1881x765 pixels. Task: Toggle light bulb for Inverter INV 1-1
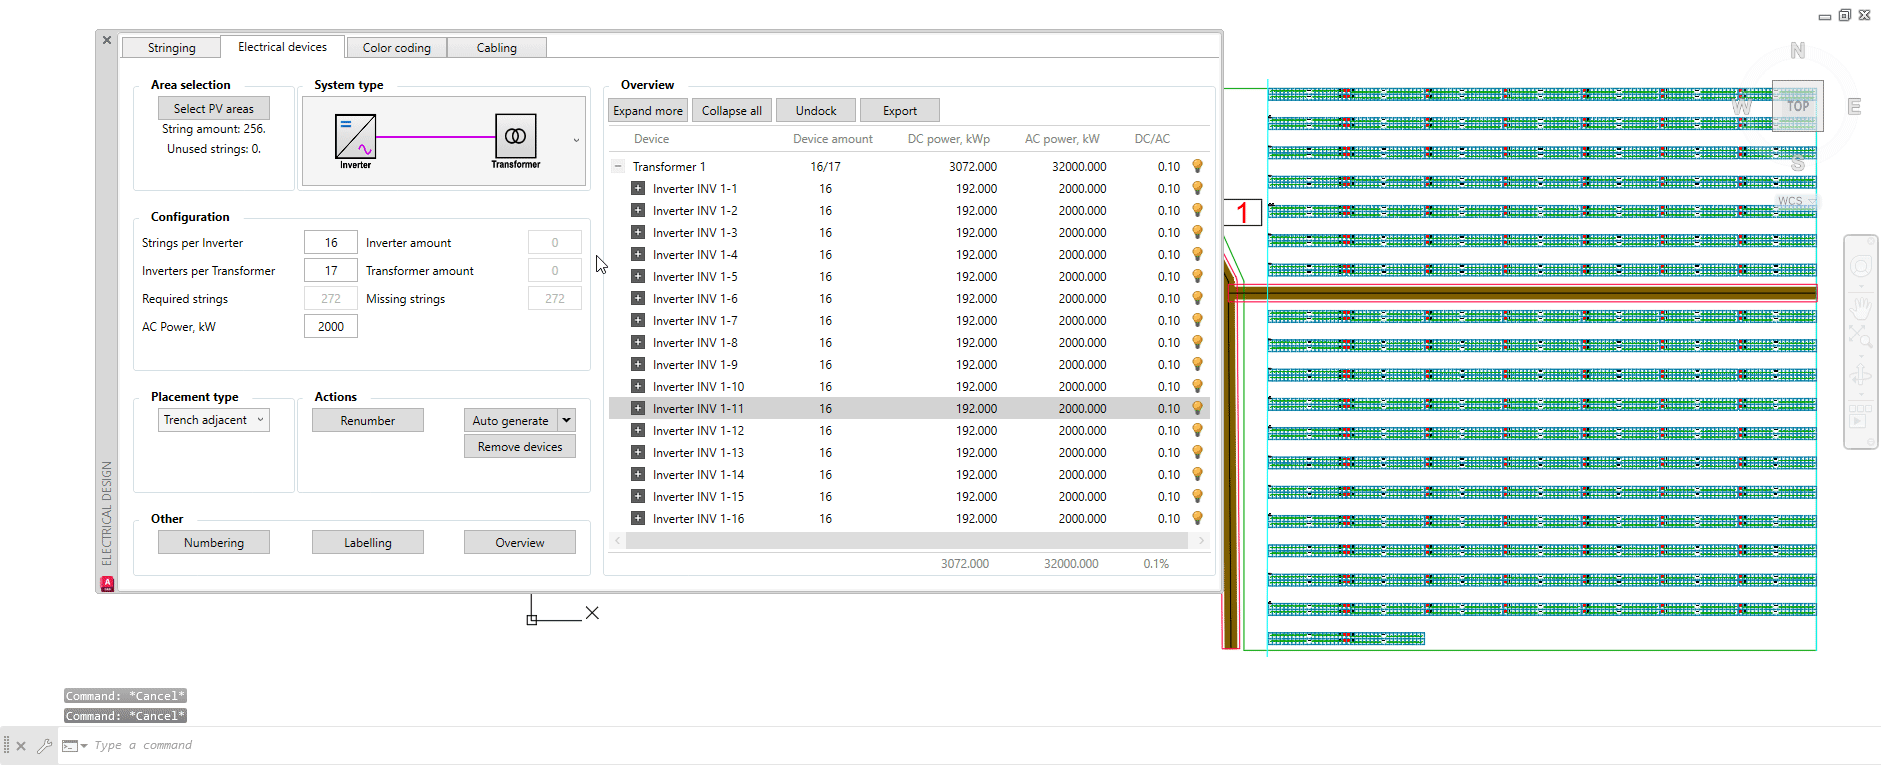1197,188
